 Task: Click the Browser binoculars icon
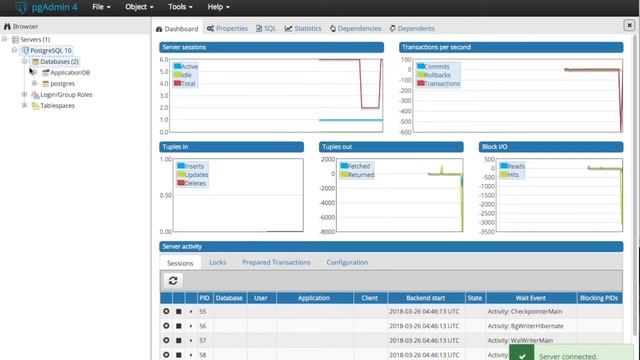coord(7,26)
